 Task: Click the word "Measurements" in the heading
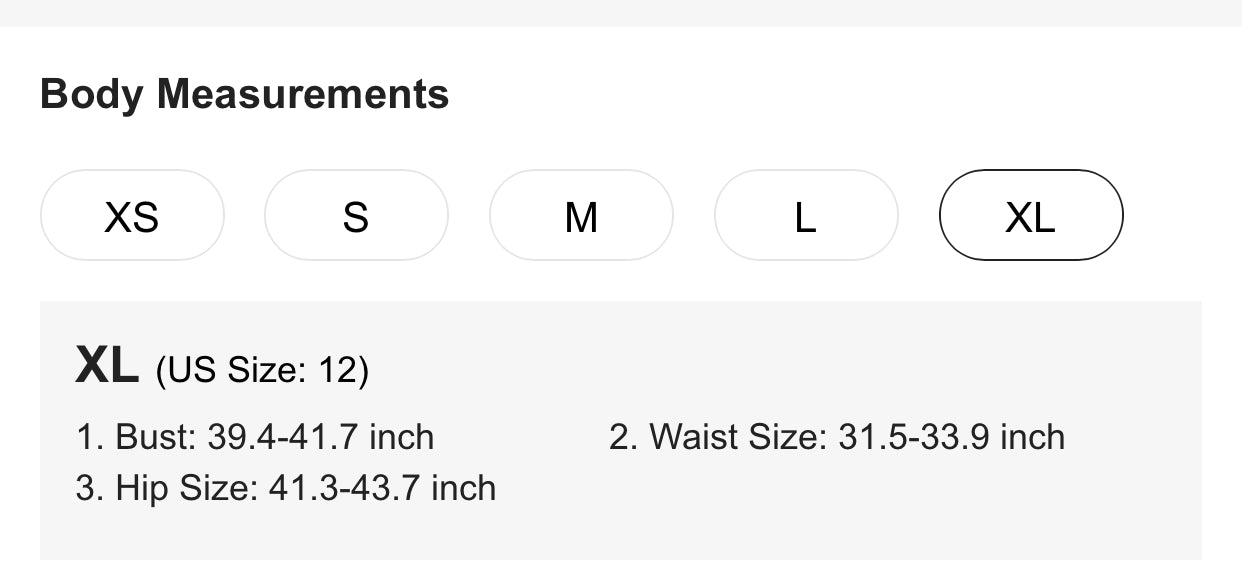click(x=303, y=95)
